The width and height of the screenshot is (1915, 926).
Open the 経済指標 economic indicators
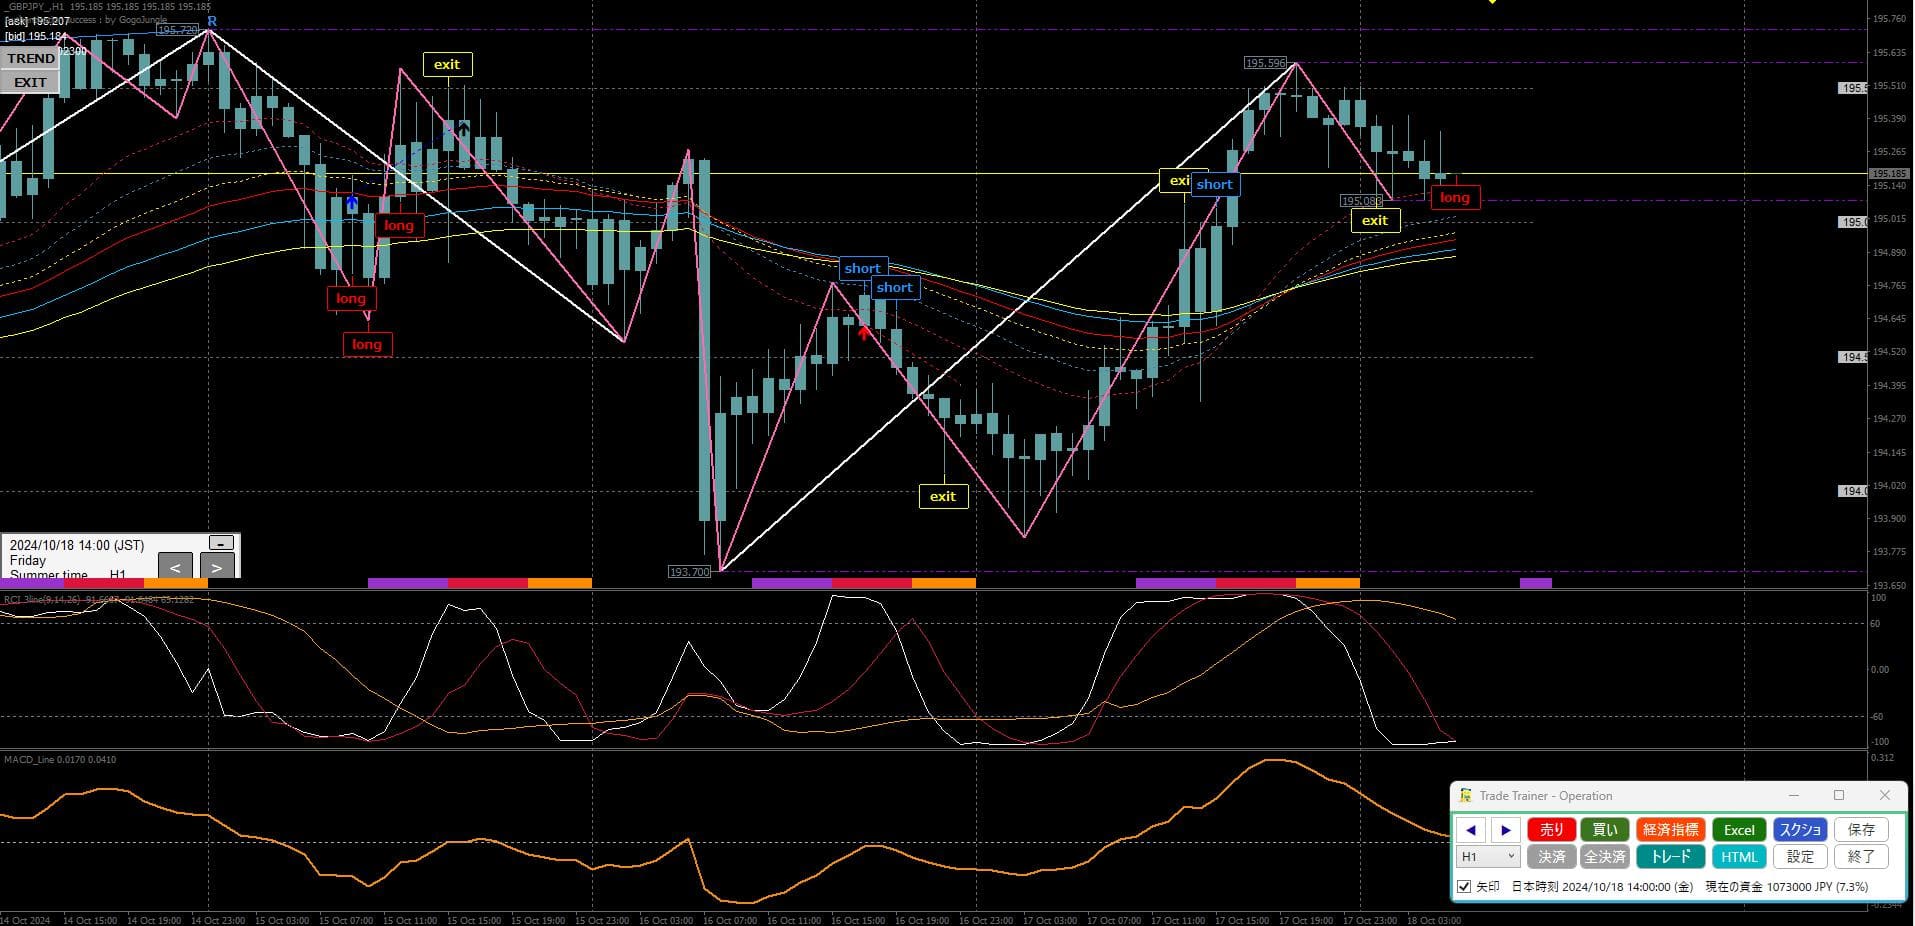pyautogui.click(x=1670, y=830)
